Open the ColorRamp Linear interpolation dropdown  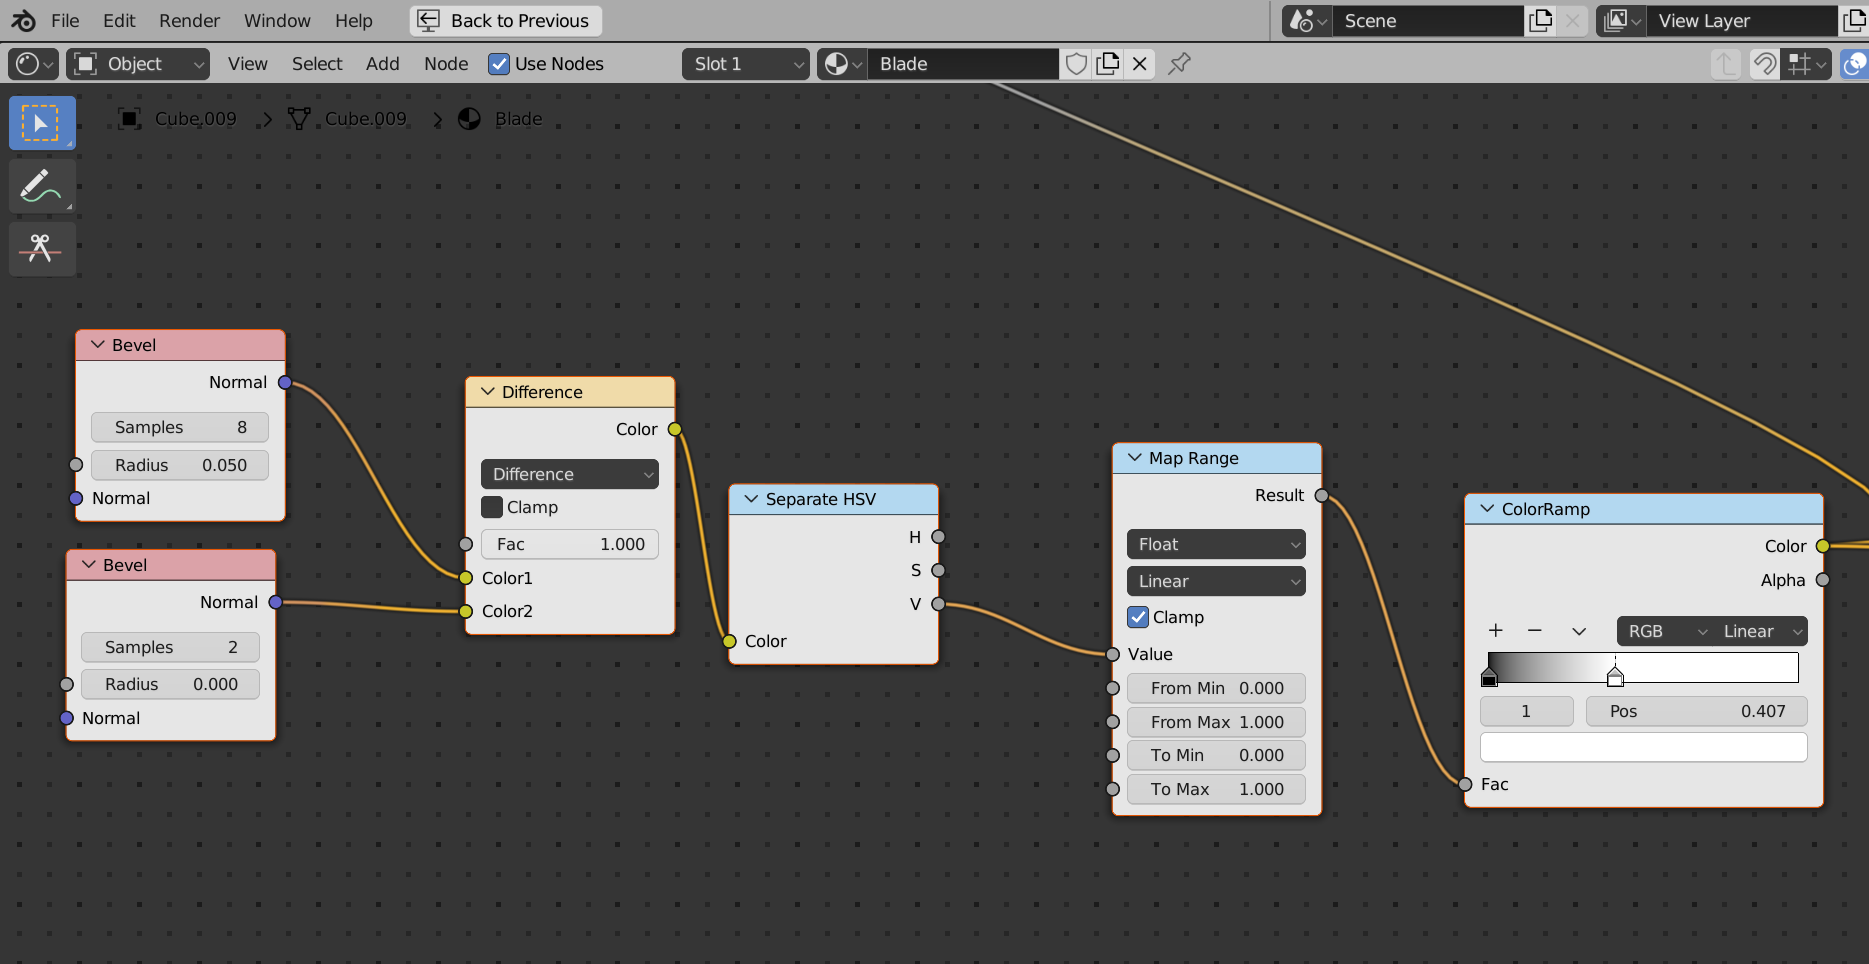coord(1761,631)
